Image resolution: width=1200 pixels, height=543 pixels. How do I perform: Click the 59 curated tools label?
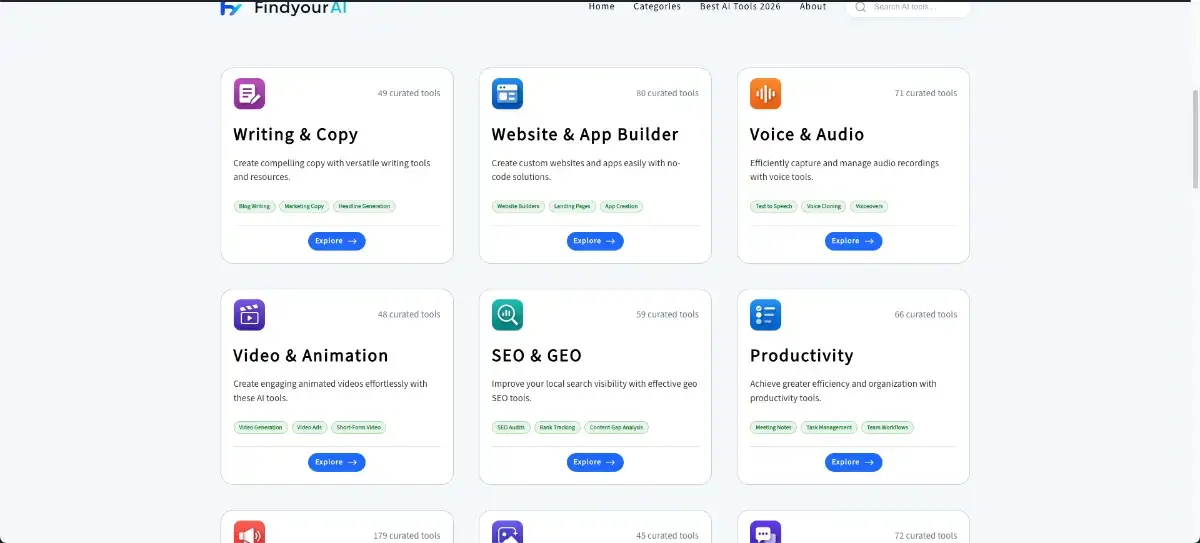click(667, 314)
